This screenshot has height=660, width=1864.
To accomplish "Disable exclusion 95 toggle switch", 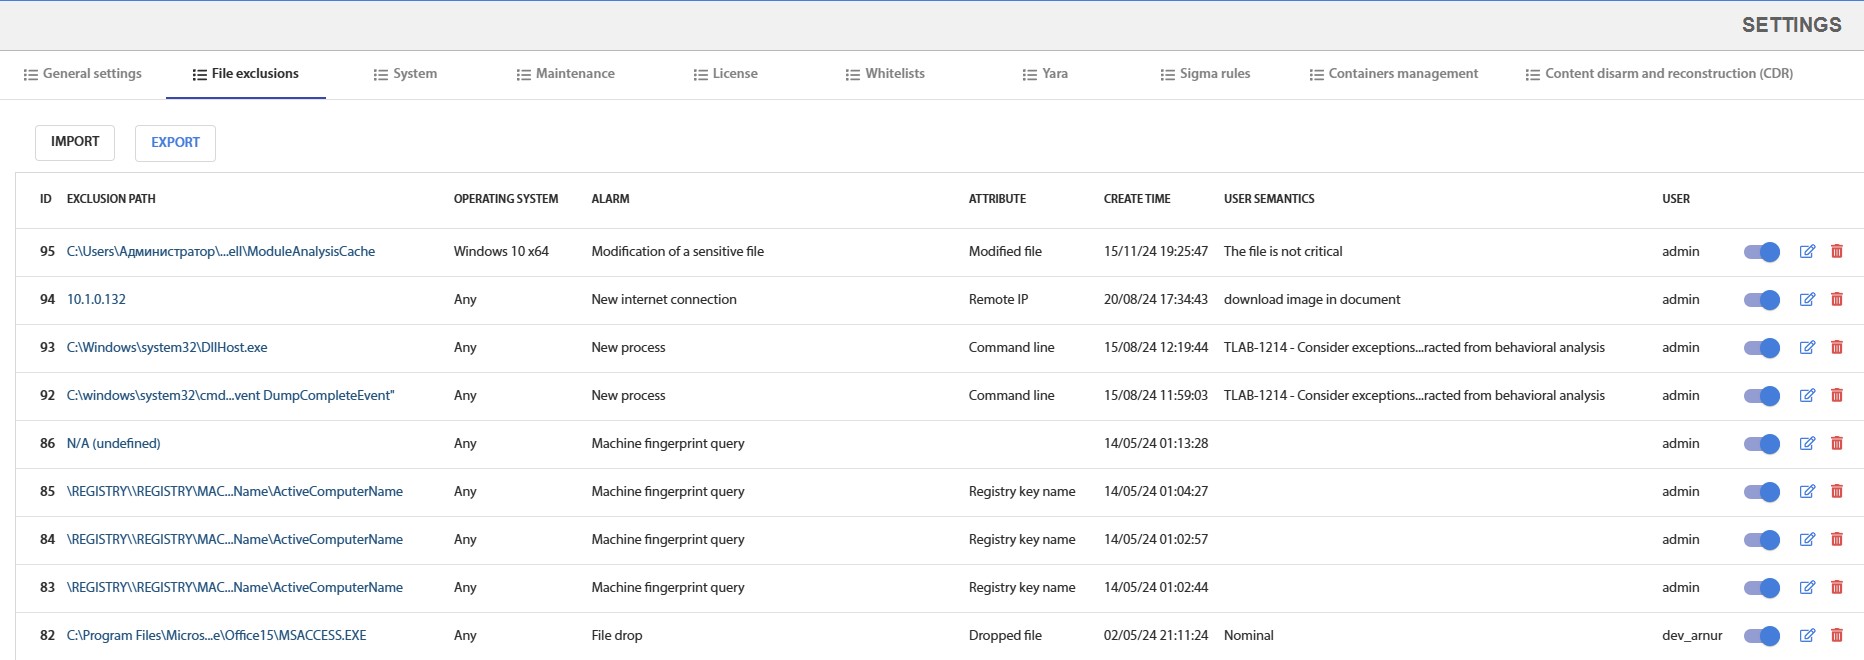I will (x=1762, y=252).
